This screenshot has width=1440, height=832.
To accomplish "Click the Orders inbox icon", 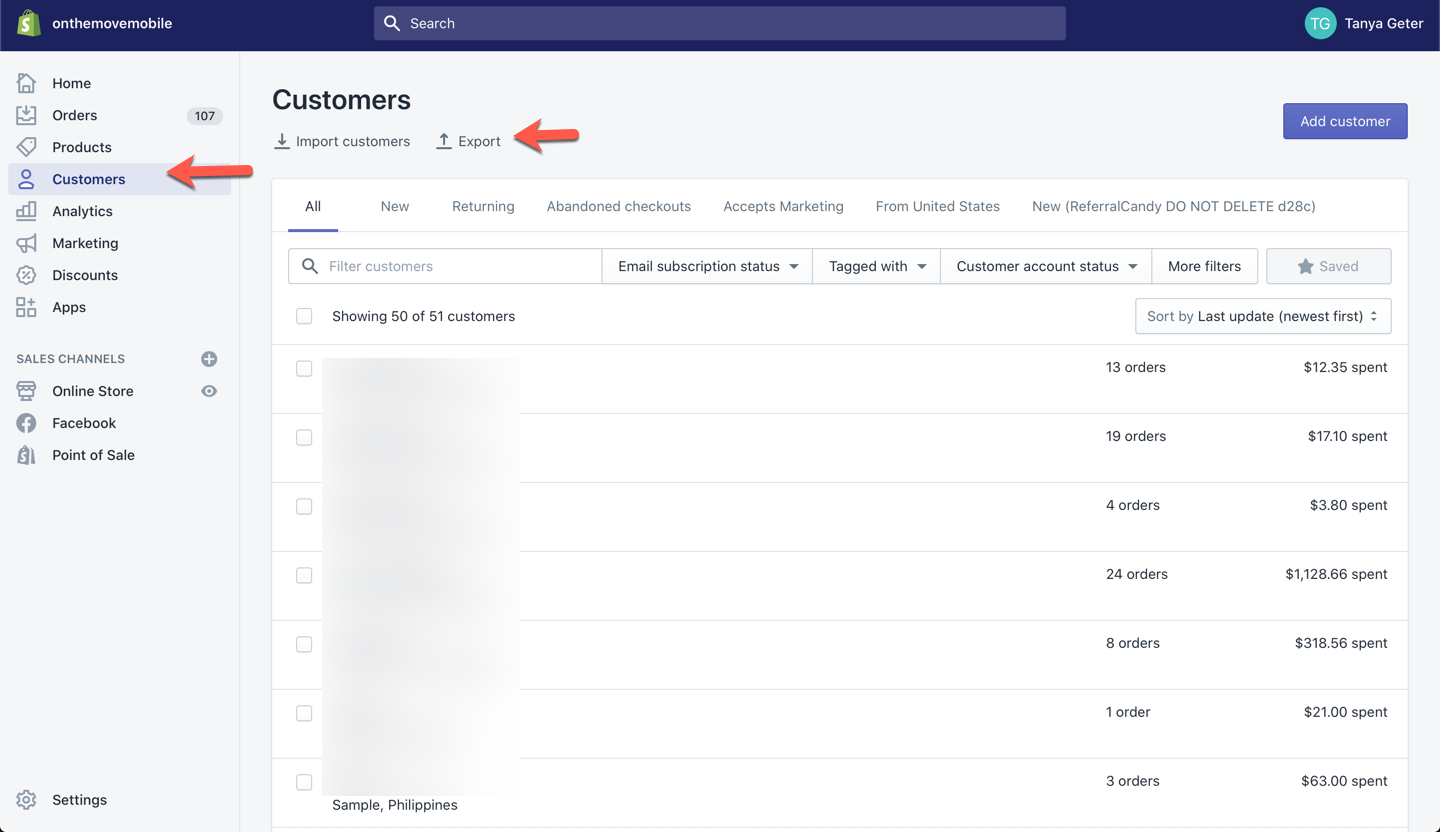I will 27,115.
